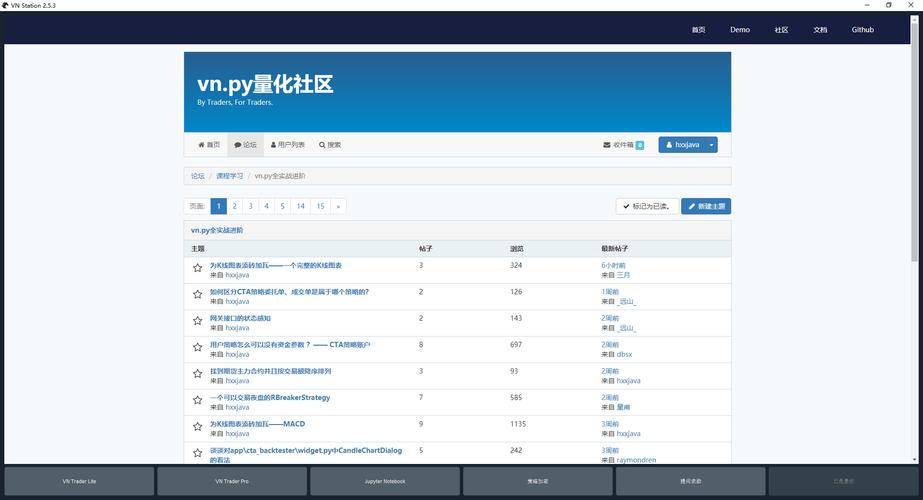Viewport: 923px width, 500px height.
Task: Star the RBreakerStrategy topic
Action: (197, 400)
